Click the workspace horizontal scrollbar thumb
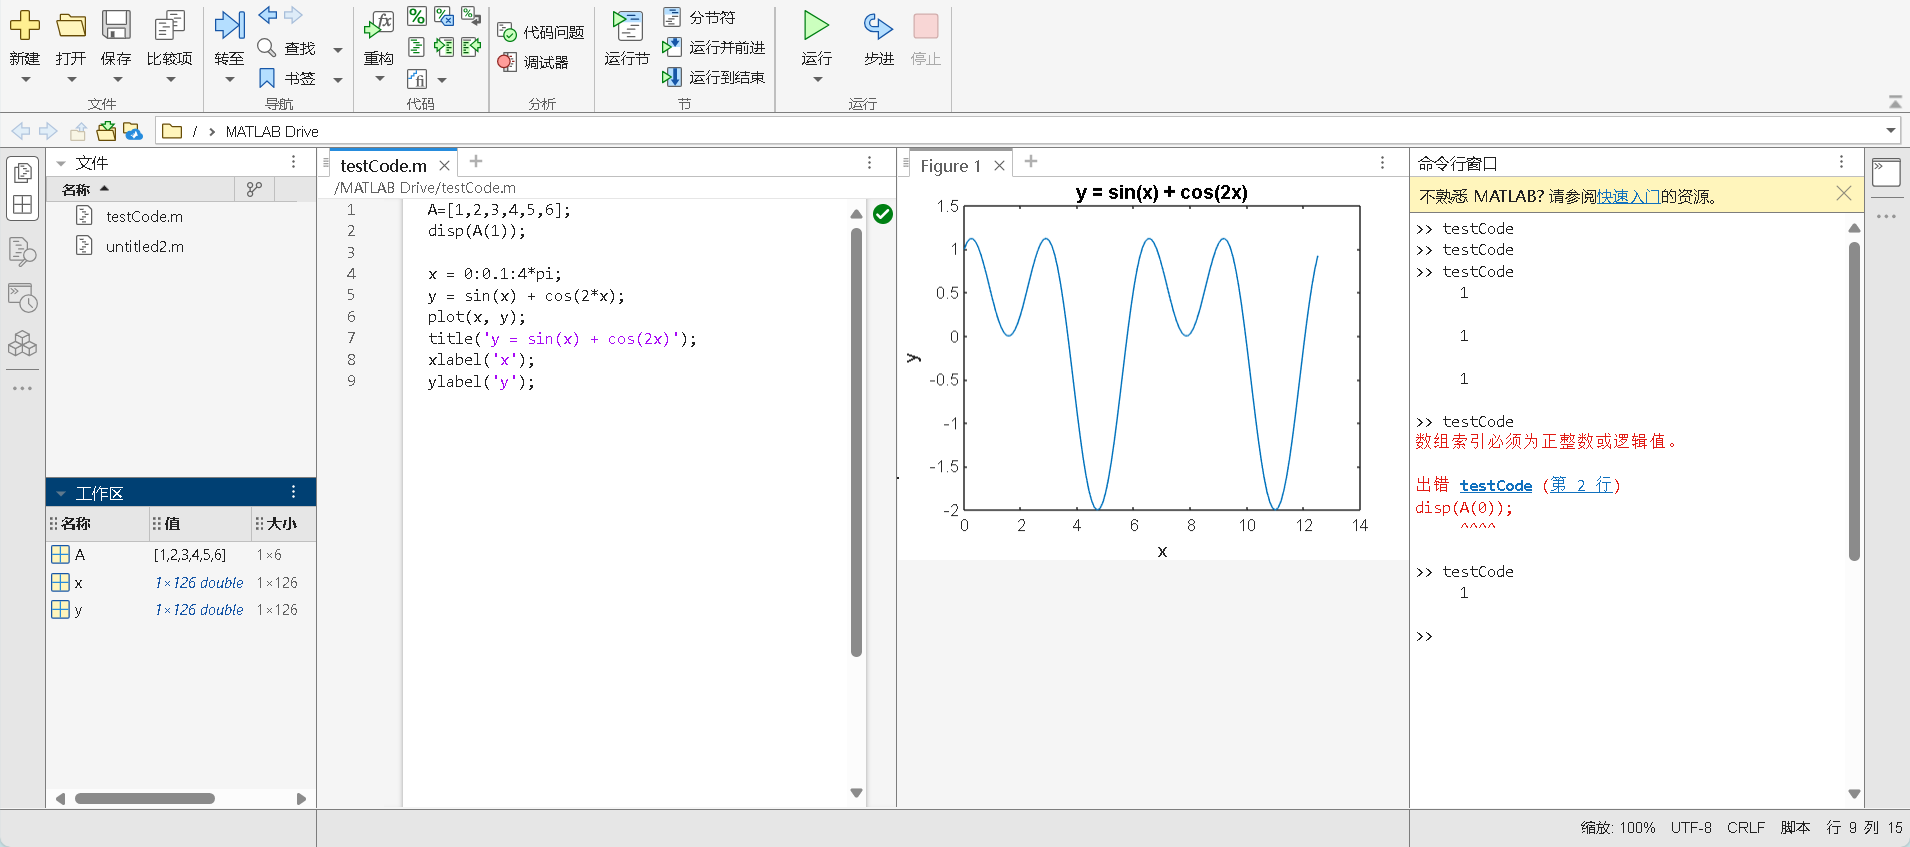 tap(145, 798)
